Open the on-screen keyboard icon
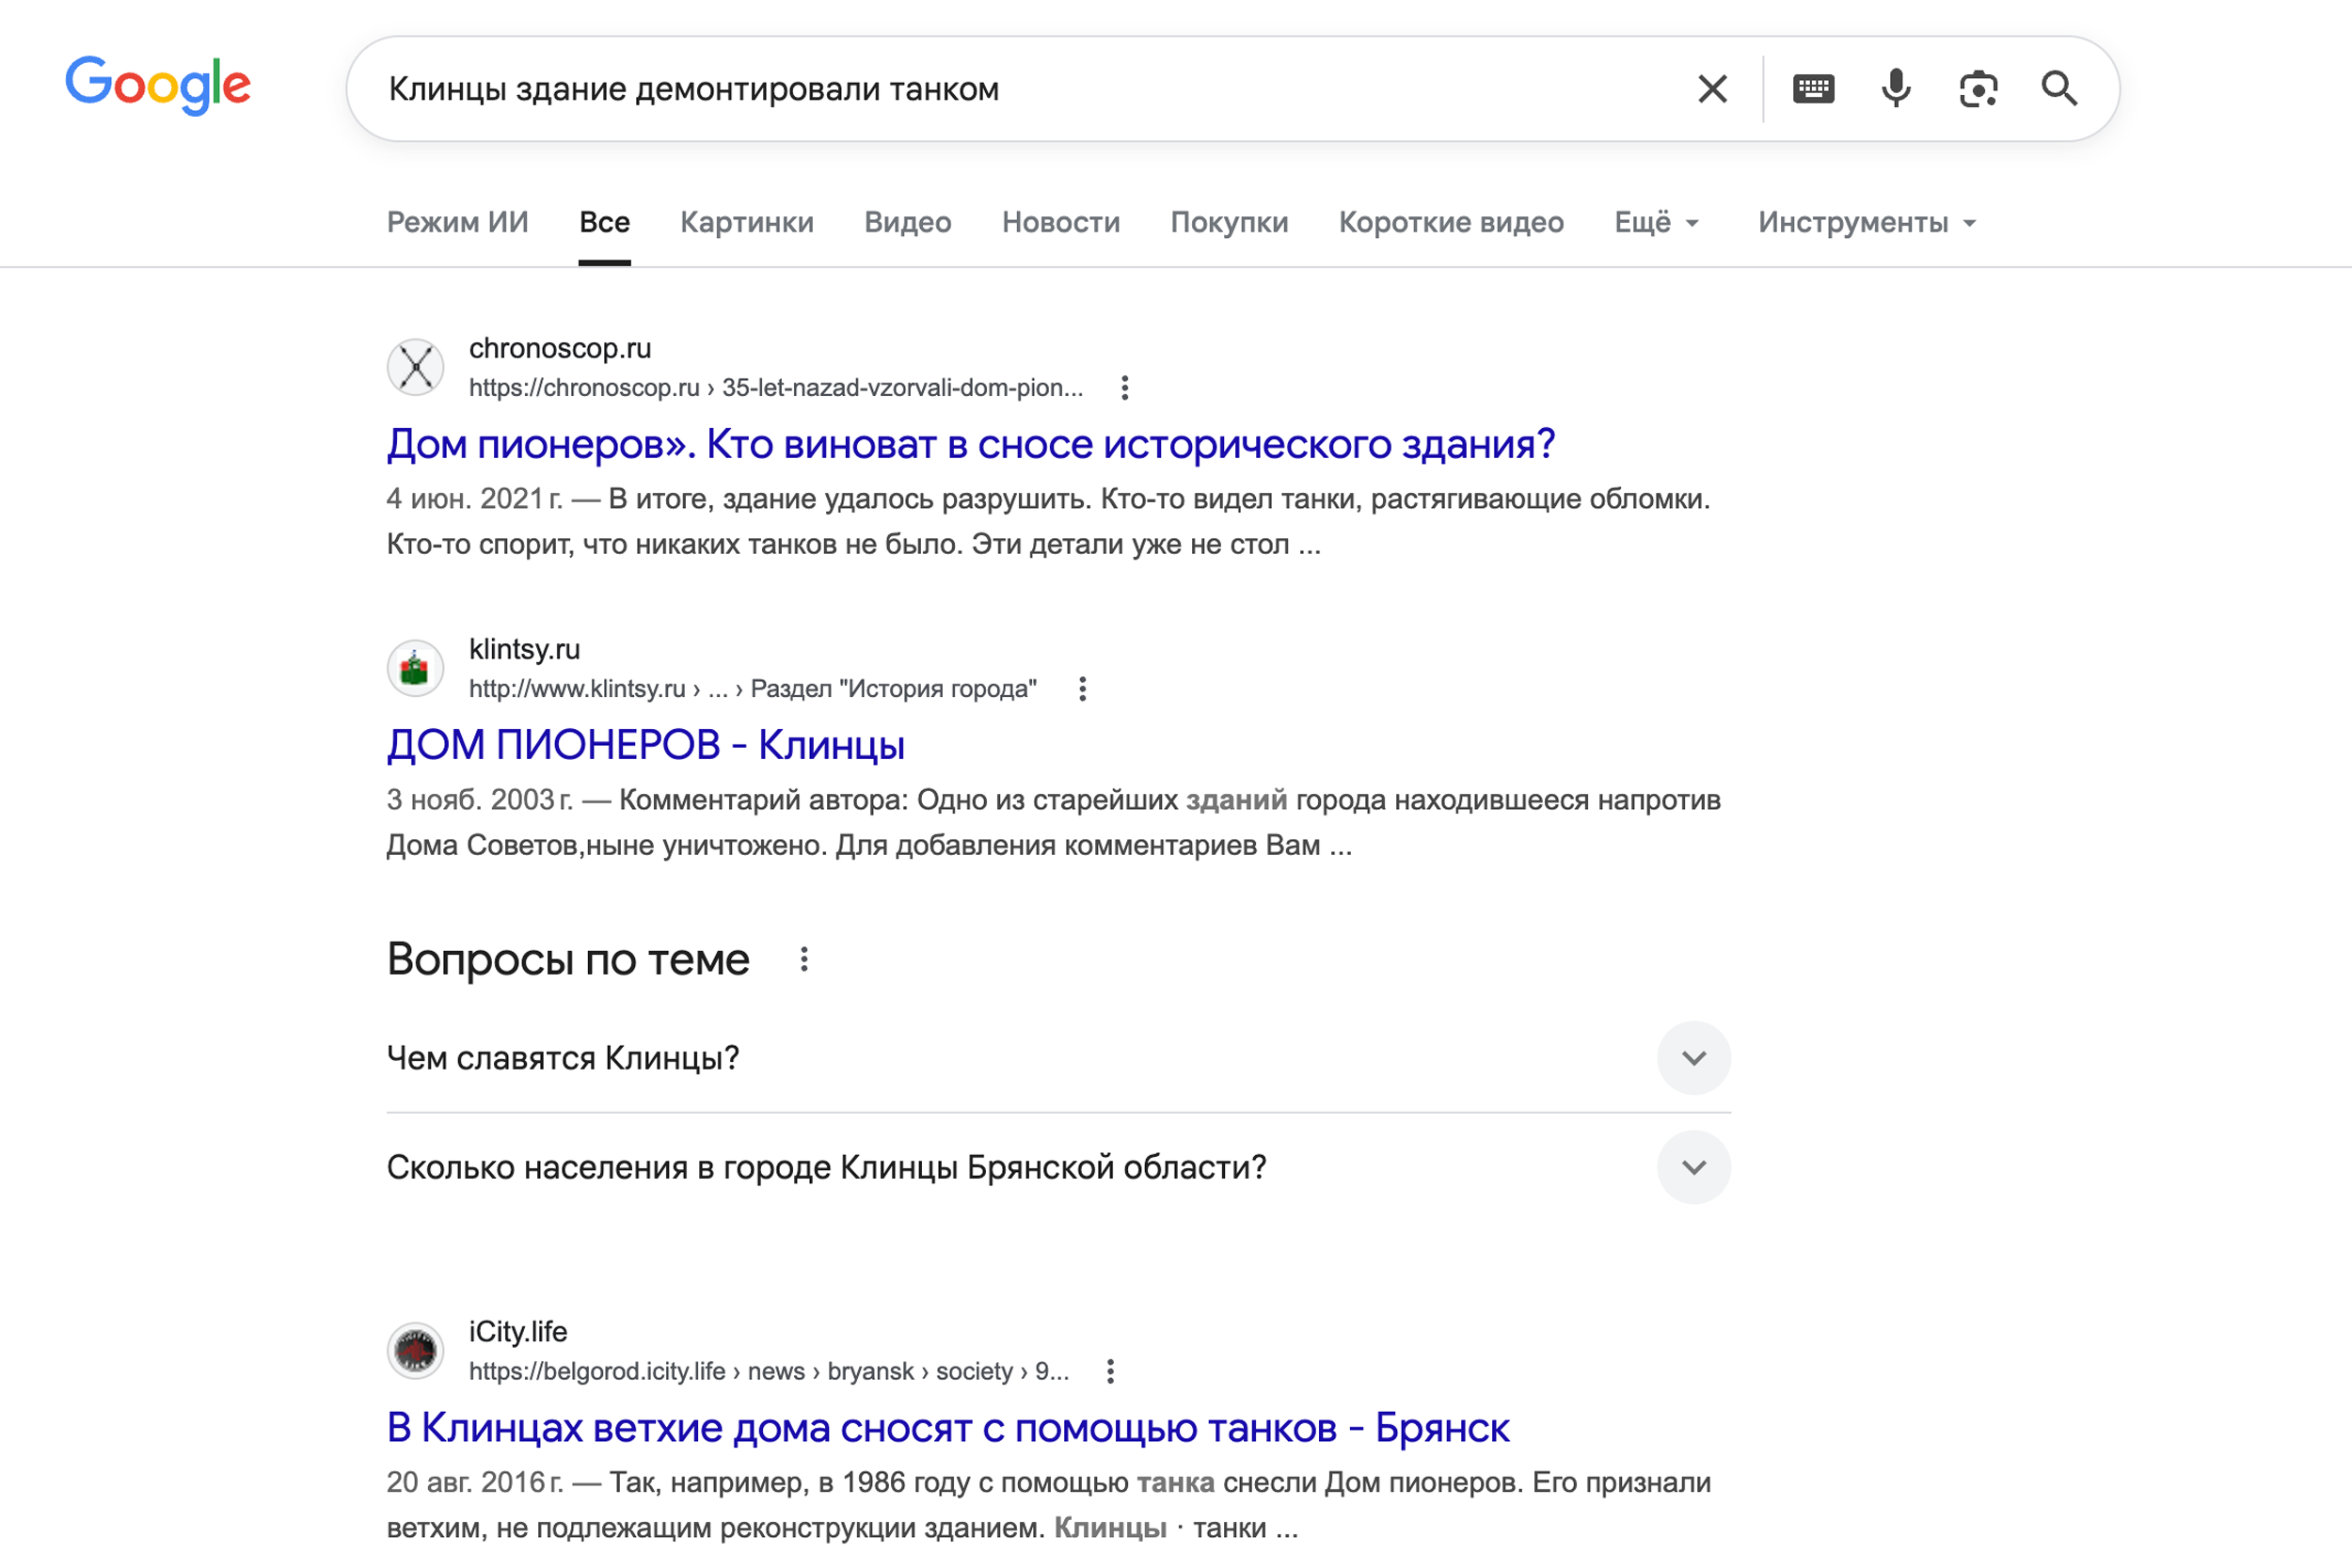Screen dimensions: 2352x1568 tap(1813, 89)
